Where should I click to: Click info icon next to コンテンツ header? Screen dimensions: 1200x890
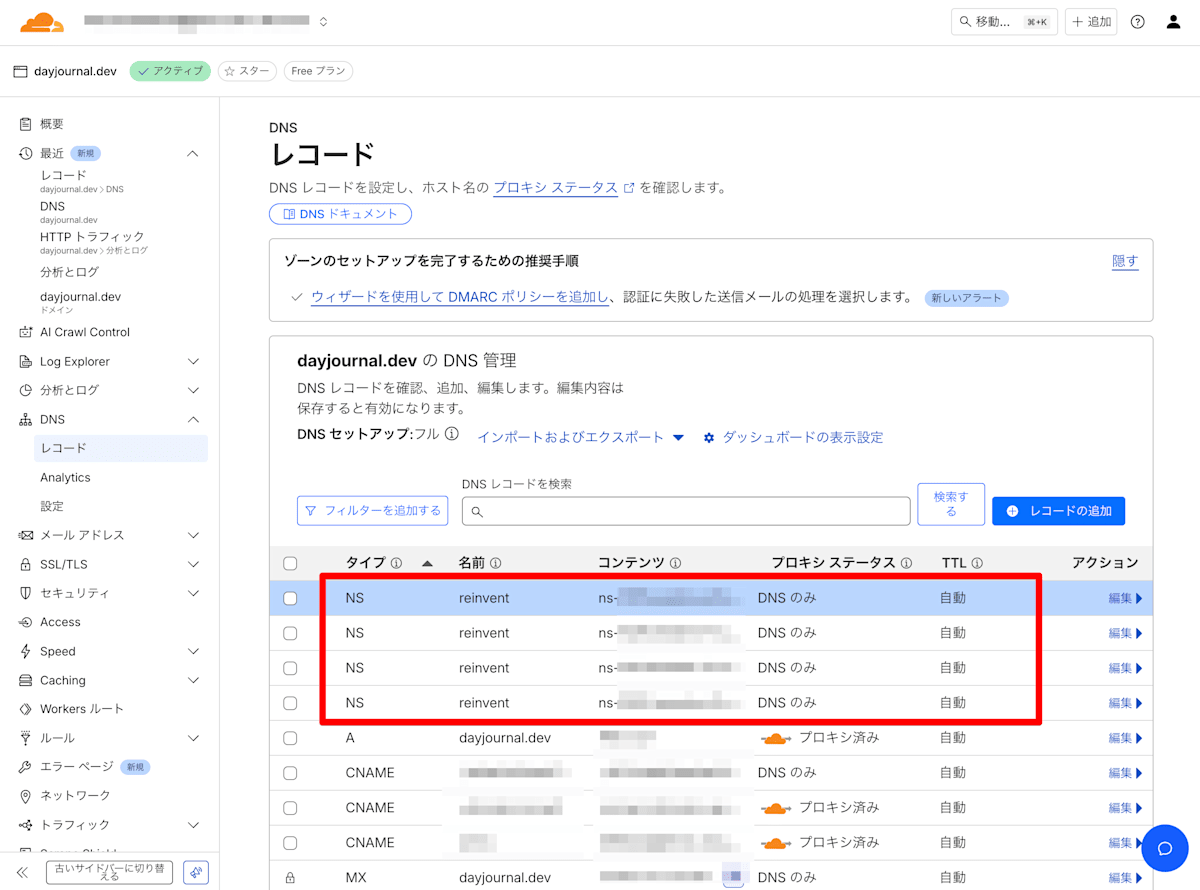coord(675,563)
